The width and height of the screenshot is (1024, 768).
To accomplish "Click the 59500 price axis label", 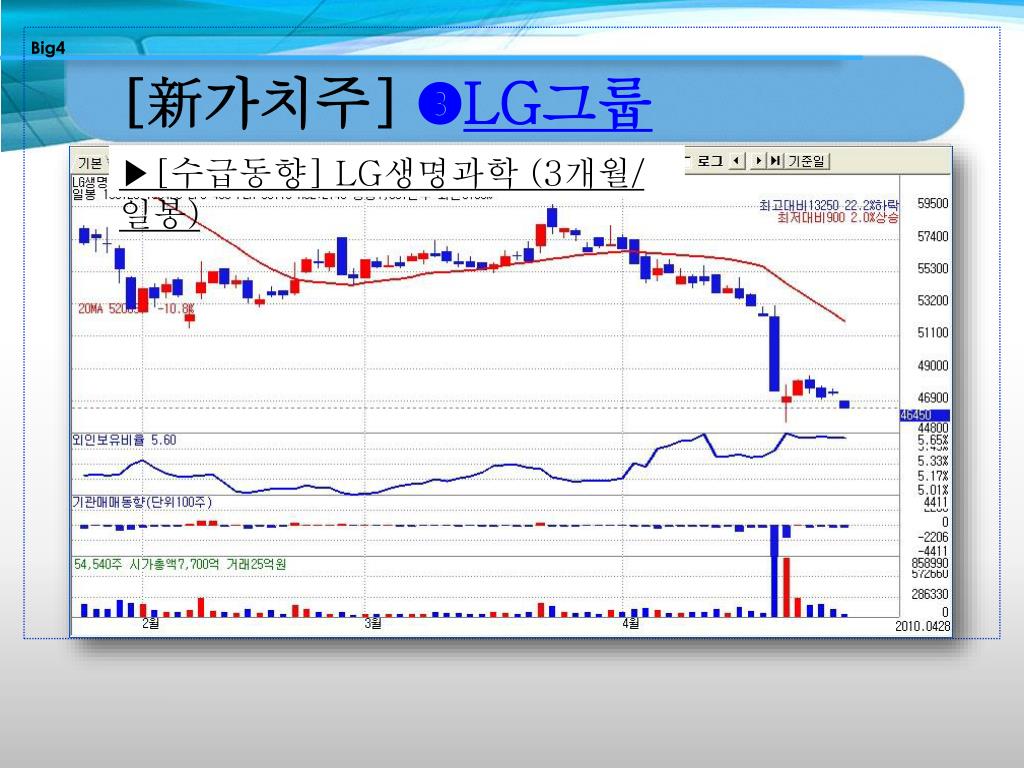I will 933,204.
